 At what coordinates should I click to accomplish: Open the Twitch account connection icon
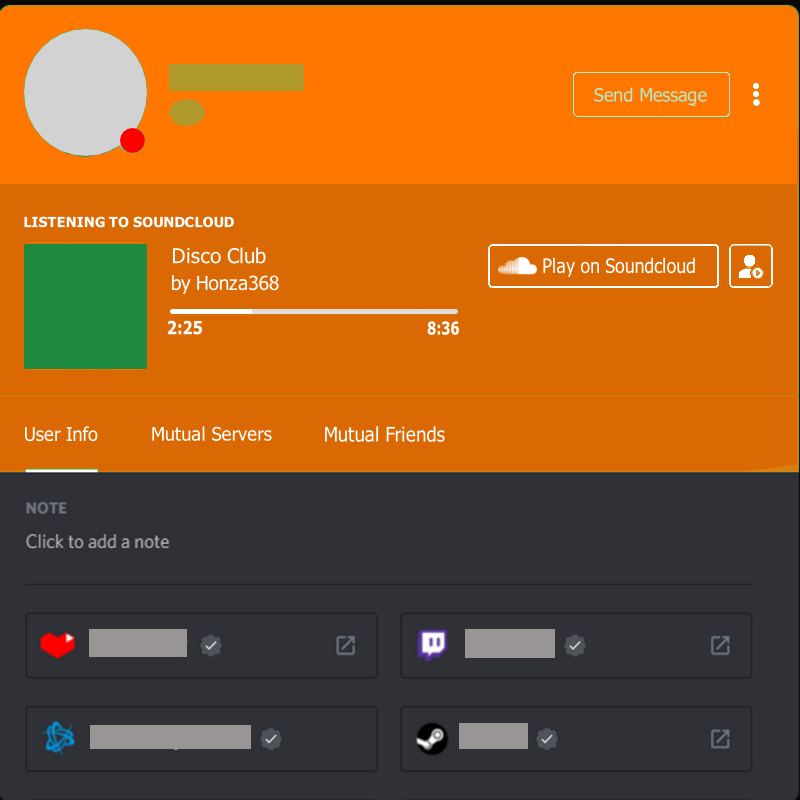432,643
